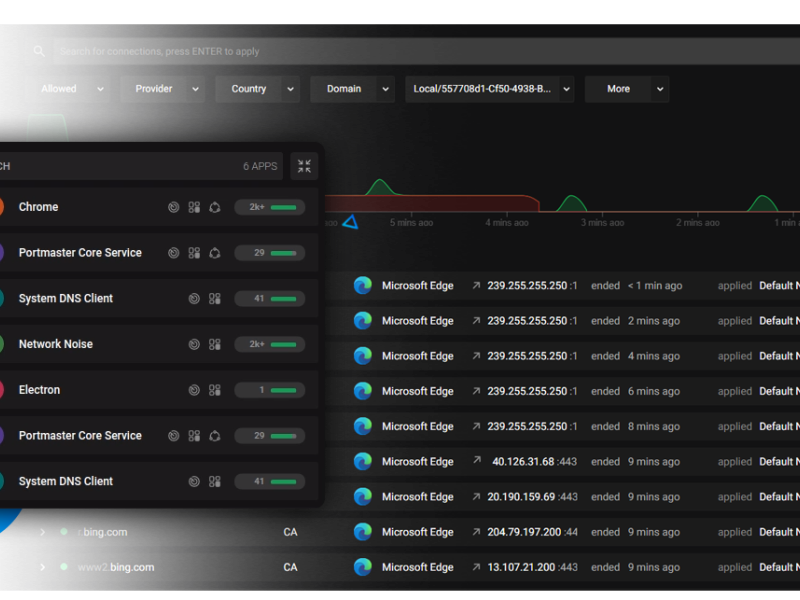This screenshot has width=800, height=600.
Task: Click the spiral radar icon in the Chrome row
Action: [x=173, y=207]
